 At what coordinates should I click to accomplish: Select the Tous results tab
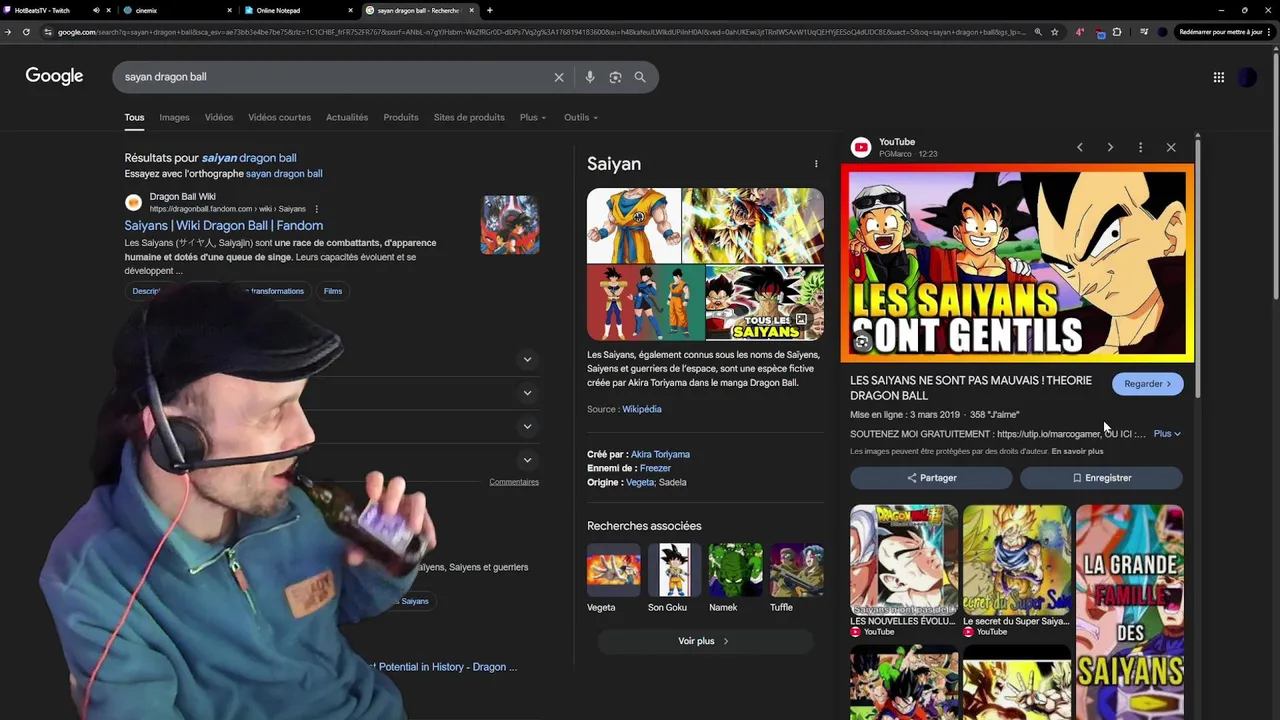point(134,117)
